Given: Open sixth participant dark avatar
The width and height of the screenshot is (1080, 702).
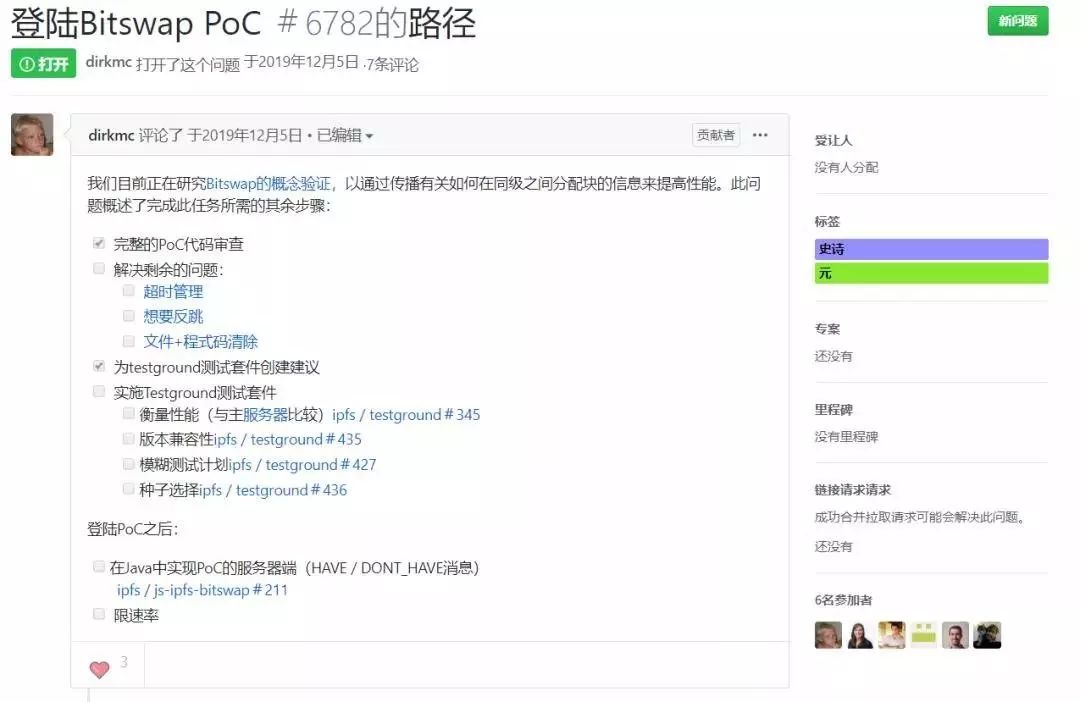Looking at the screenshot, I should 987,635.
